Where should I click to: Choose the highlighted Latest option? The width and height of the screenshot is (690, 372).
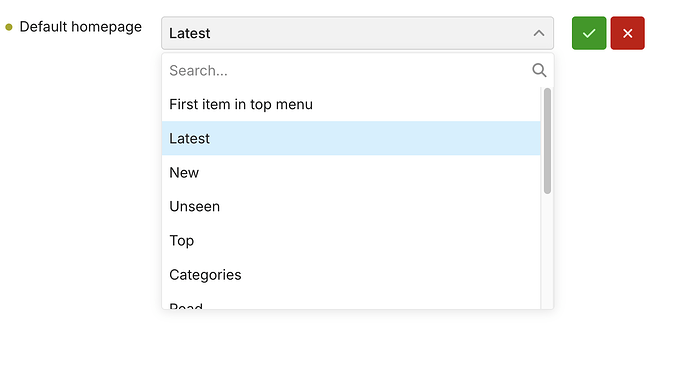coord(351,138)
